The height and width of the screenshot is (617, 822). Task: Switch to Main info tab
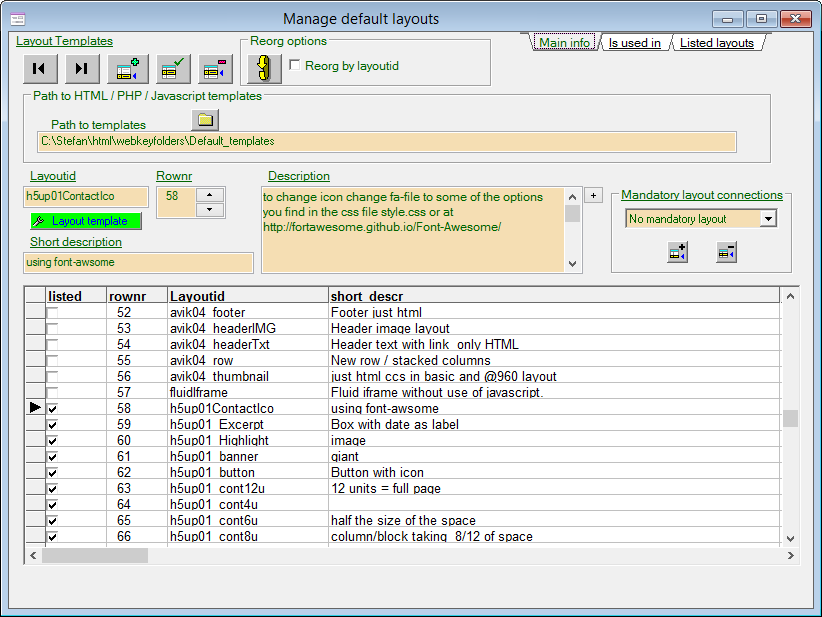564,43
